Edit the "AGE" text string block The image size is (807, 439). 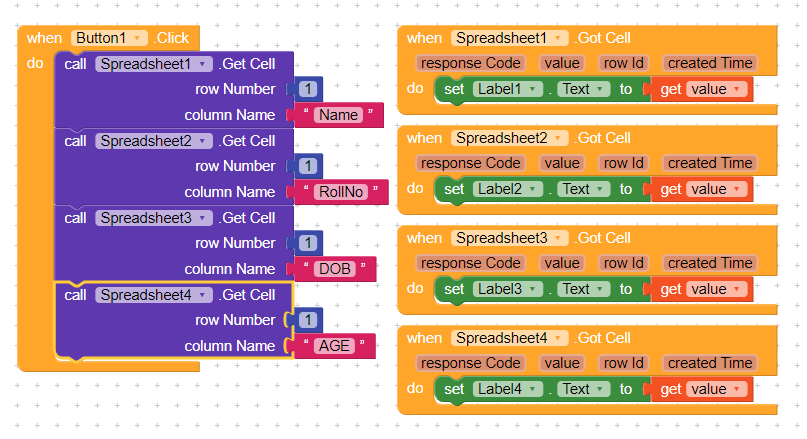click(x=334, y=346)
